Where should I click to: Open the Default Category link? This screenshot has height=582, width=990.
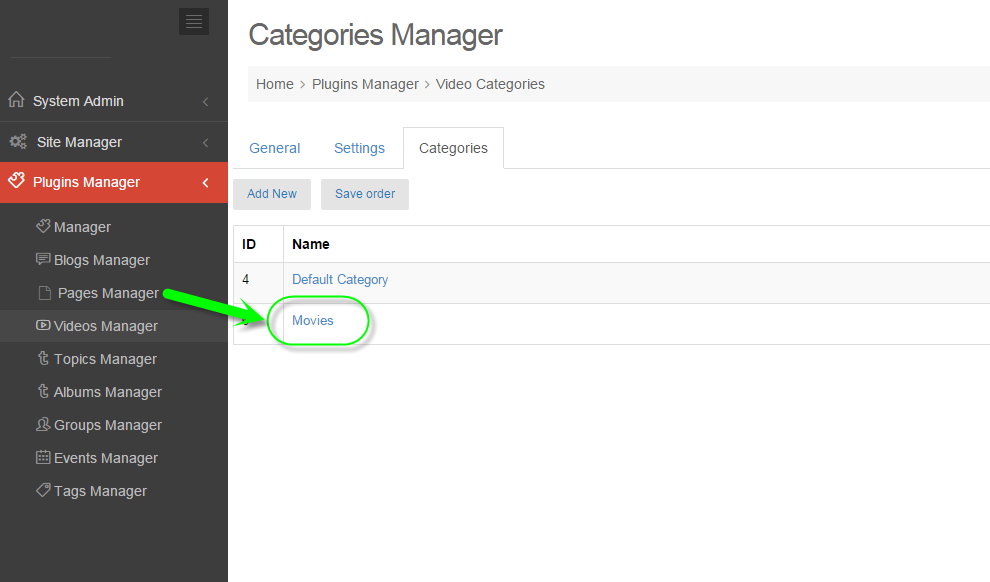coord(340,280)
